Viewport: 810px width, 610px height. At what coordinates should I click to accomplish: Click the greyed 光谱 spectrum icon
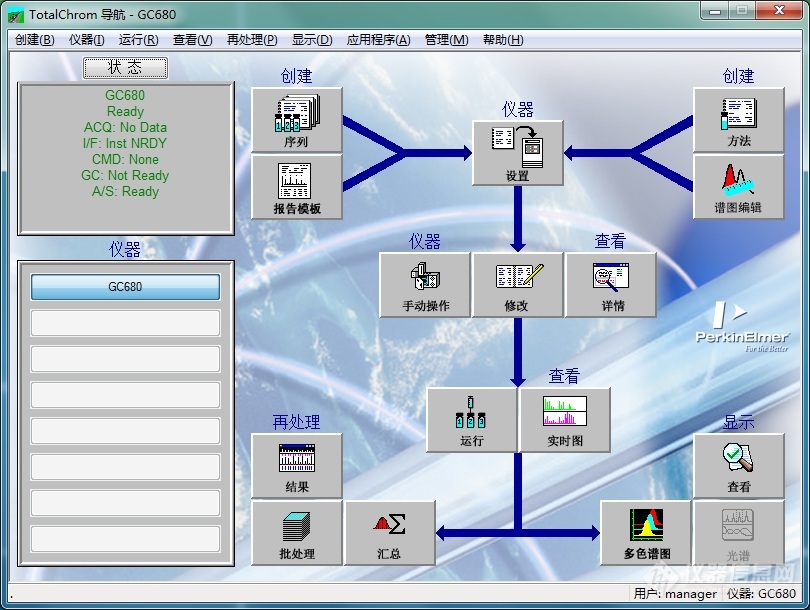coord(738,533)
